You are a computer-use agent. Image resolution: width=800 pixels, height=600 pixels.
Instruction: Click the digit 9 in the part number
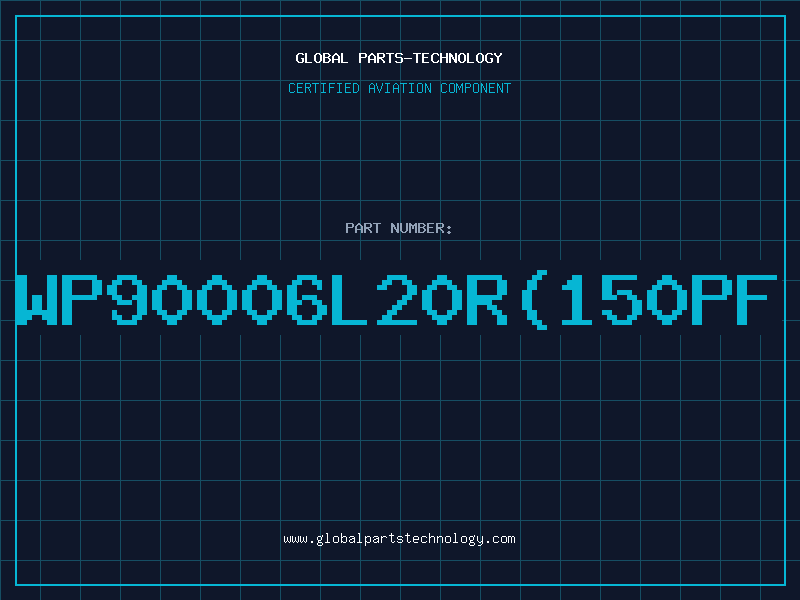pyautogui.click(x=128, y=300)
